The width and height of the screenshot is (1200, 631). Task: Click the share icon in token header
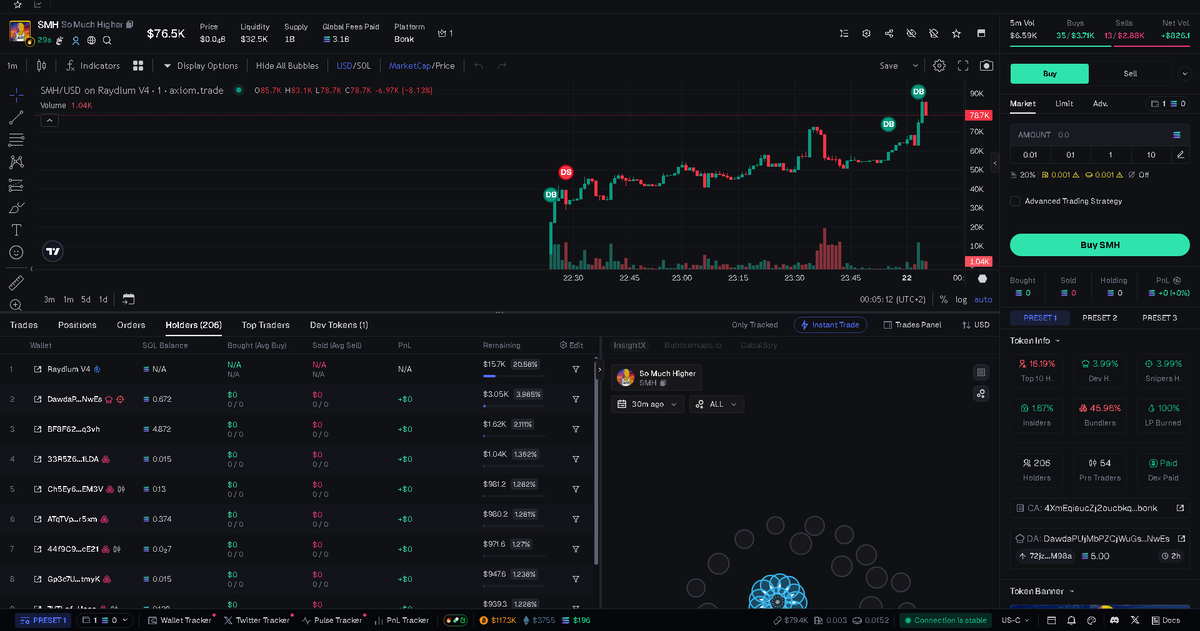(x=889, y=33)
